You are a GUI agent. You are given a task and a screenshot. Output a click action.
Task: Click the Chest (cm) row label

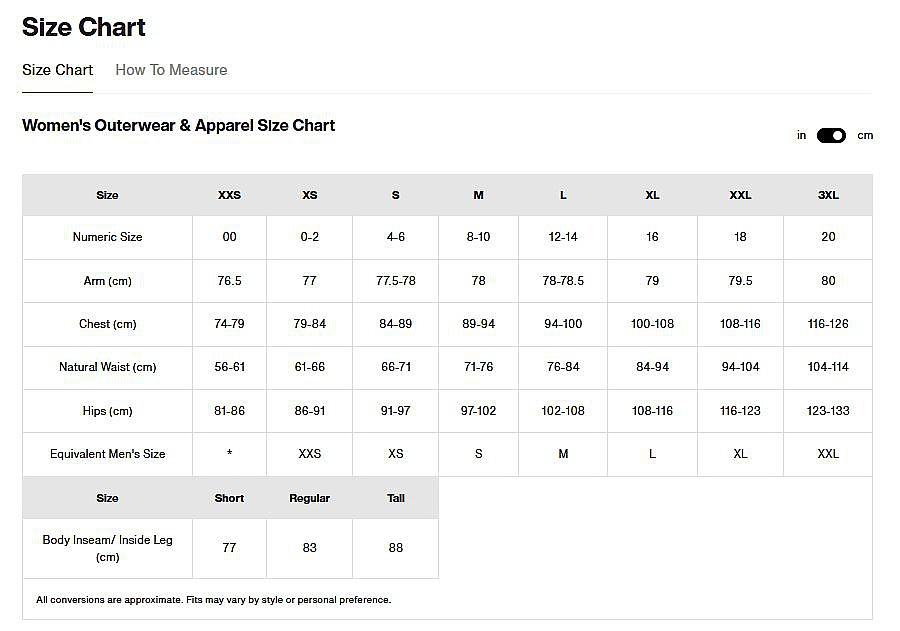107,324
